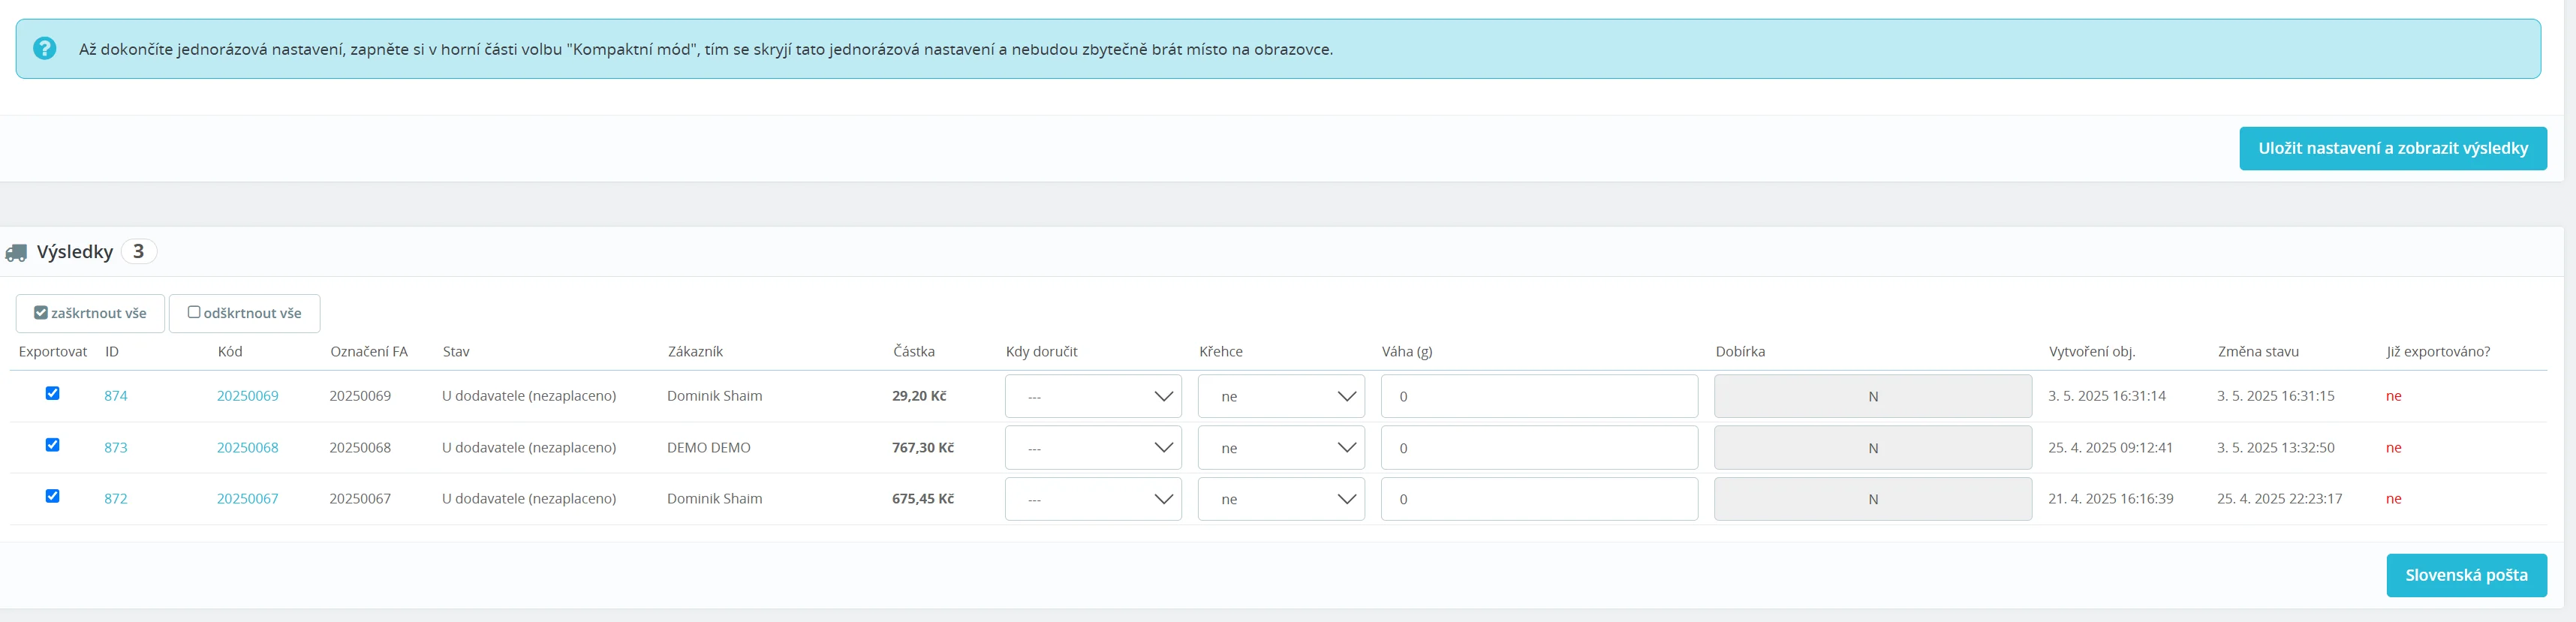Click weight input for order 872
The image size is (2576, 622).
coord(1538,499)
